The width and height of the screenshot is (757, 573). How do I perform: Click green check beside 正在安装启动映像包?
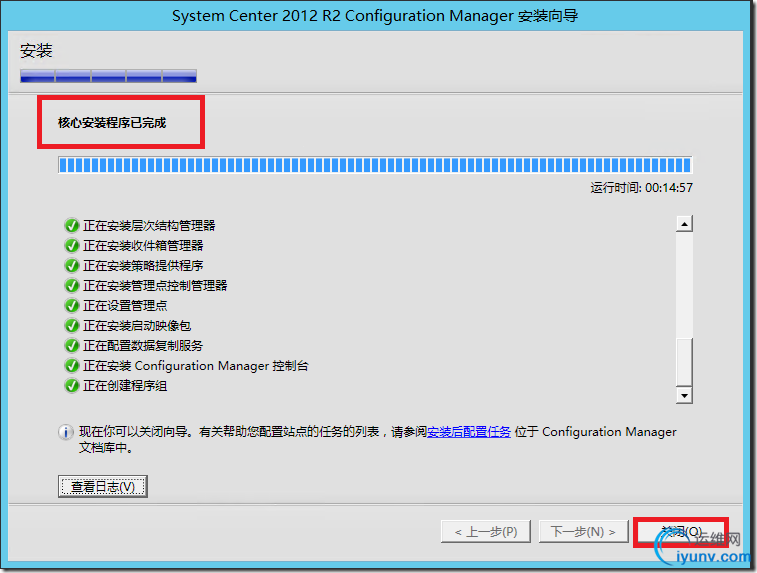click(x=71, y=326)
